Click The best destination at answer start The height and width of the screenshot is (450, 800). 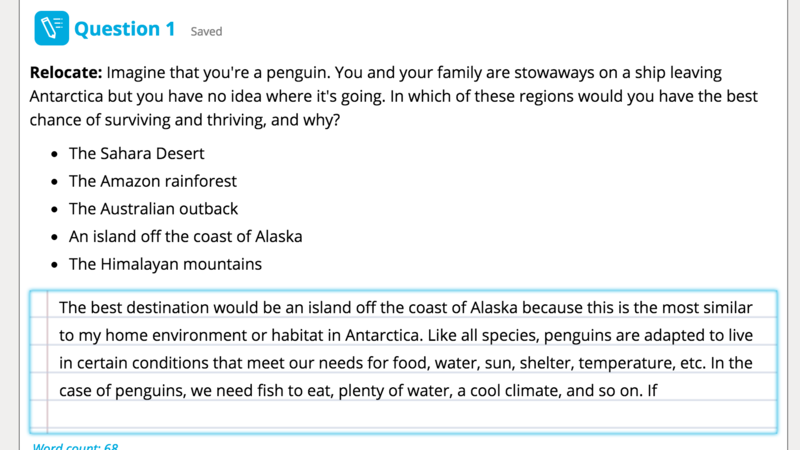point(134,308)
